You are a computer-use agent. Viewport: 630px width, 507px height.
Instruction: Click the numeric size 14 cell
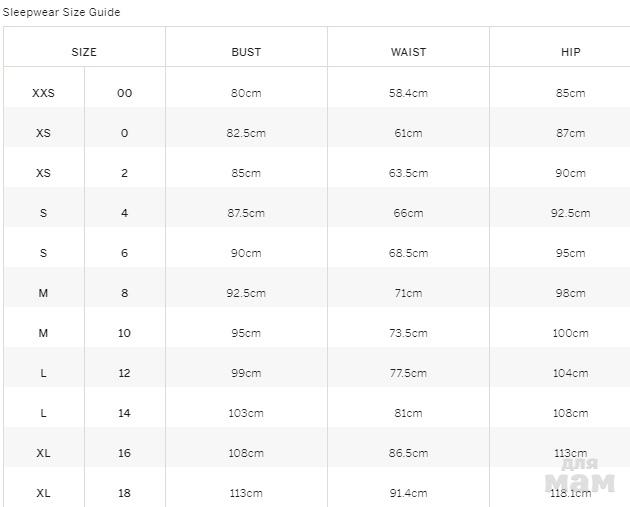124,413
